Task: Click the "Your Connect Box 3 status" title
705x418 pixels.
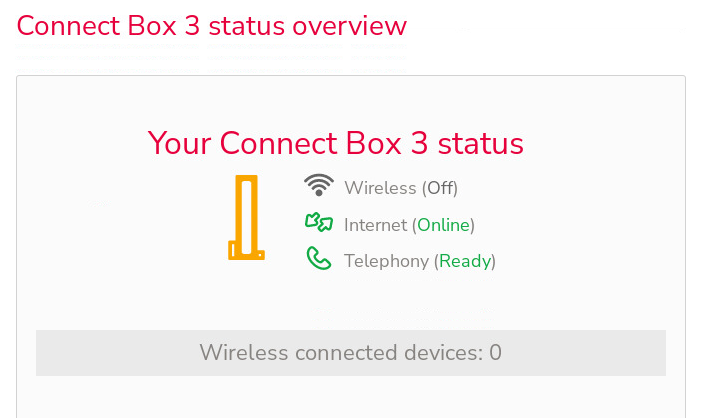Action: tap(335, 143)
